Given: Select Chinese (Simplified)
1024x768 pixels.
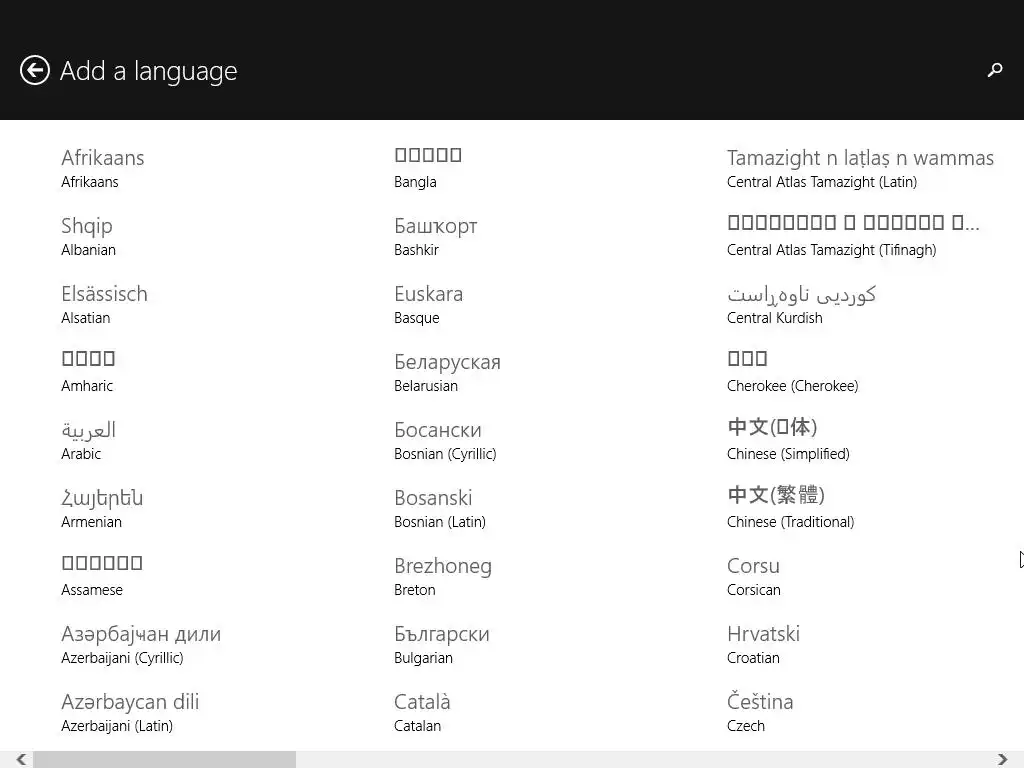Looking at the screenshot, I should (x=788, y=440).
